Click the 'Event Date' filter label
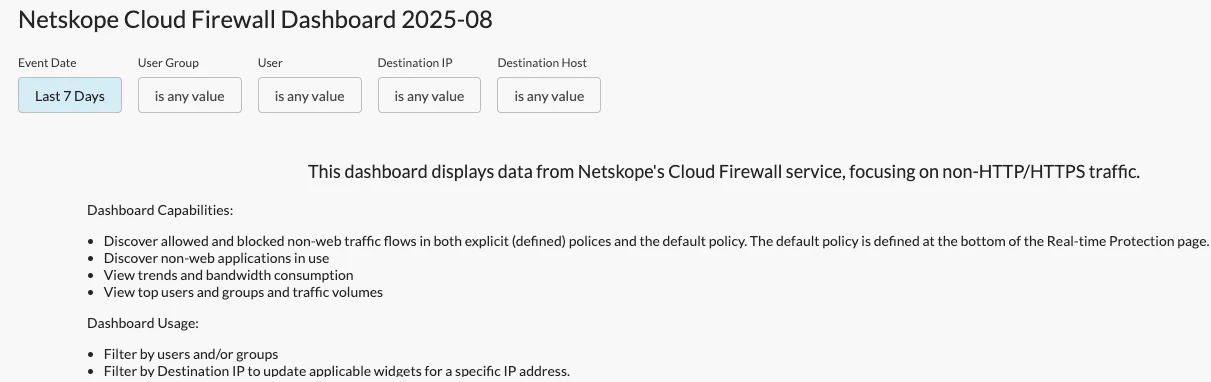 tap(47, 63)
